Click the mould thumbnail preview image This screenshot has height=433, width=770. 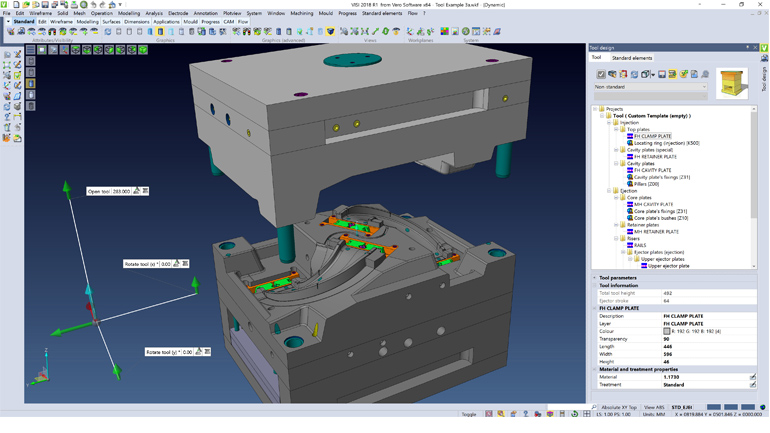(x=733, y=83)
